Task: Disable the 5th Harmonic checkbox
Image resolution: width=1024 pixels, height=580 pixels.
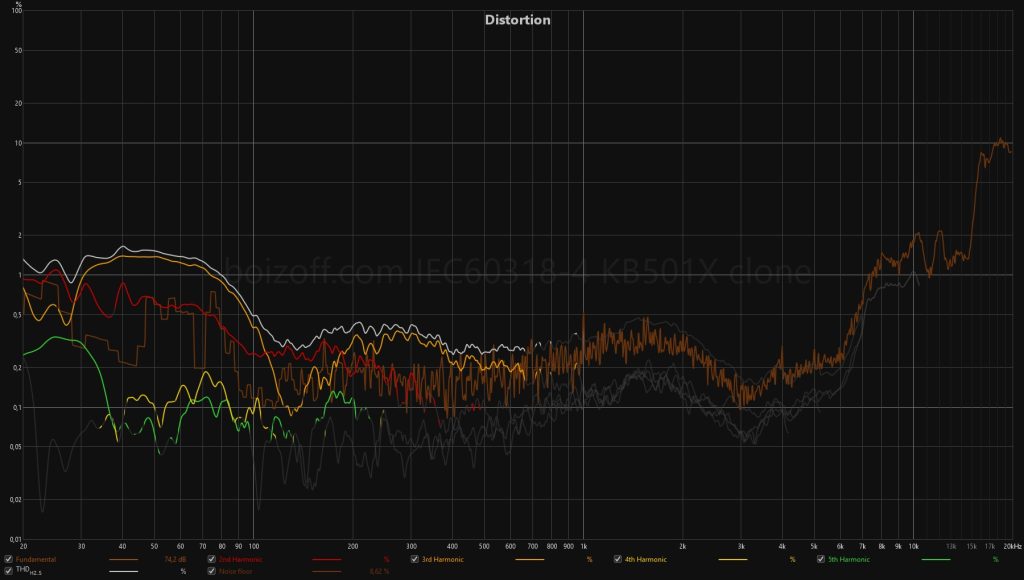Action: coord(821,559)
